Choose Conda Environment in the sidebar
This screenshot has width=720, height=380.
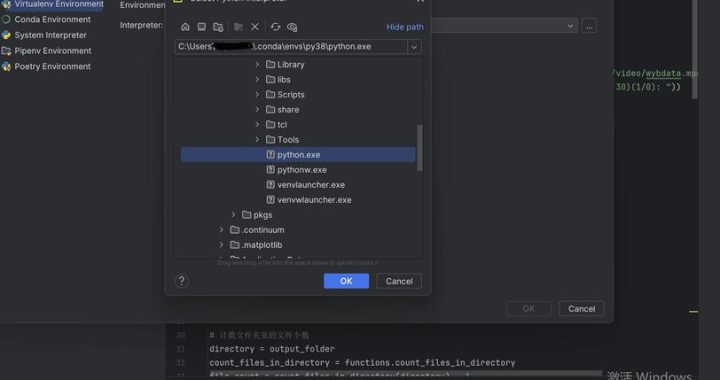pyautogui.click(x=52, y=20)
